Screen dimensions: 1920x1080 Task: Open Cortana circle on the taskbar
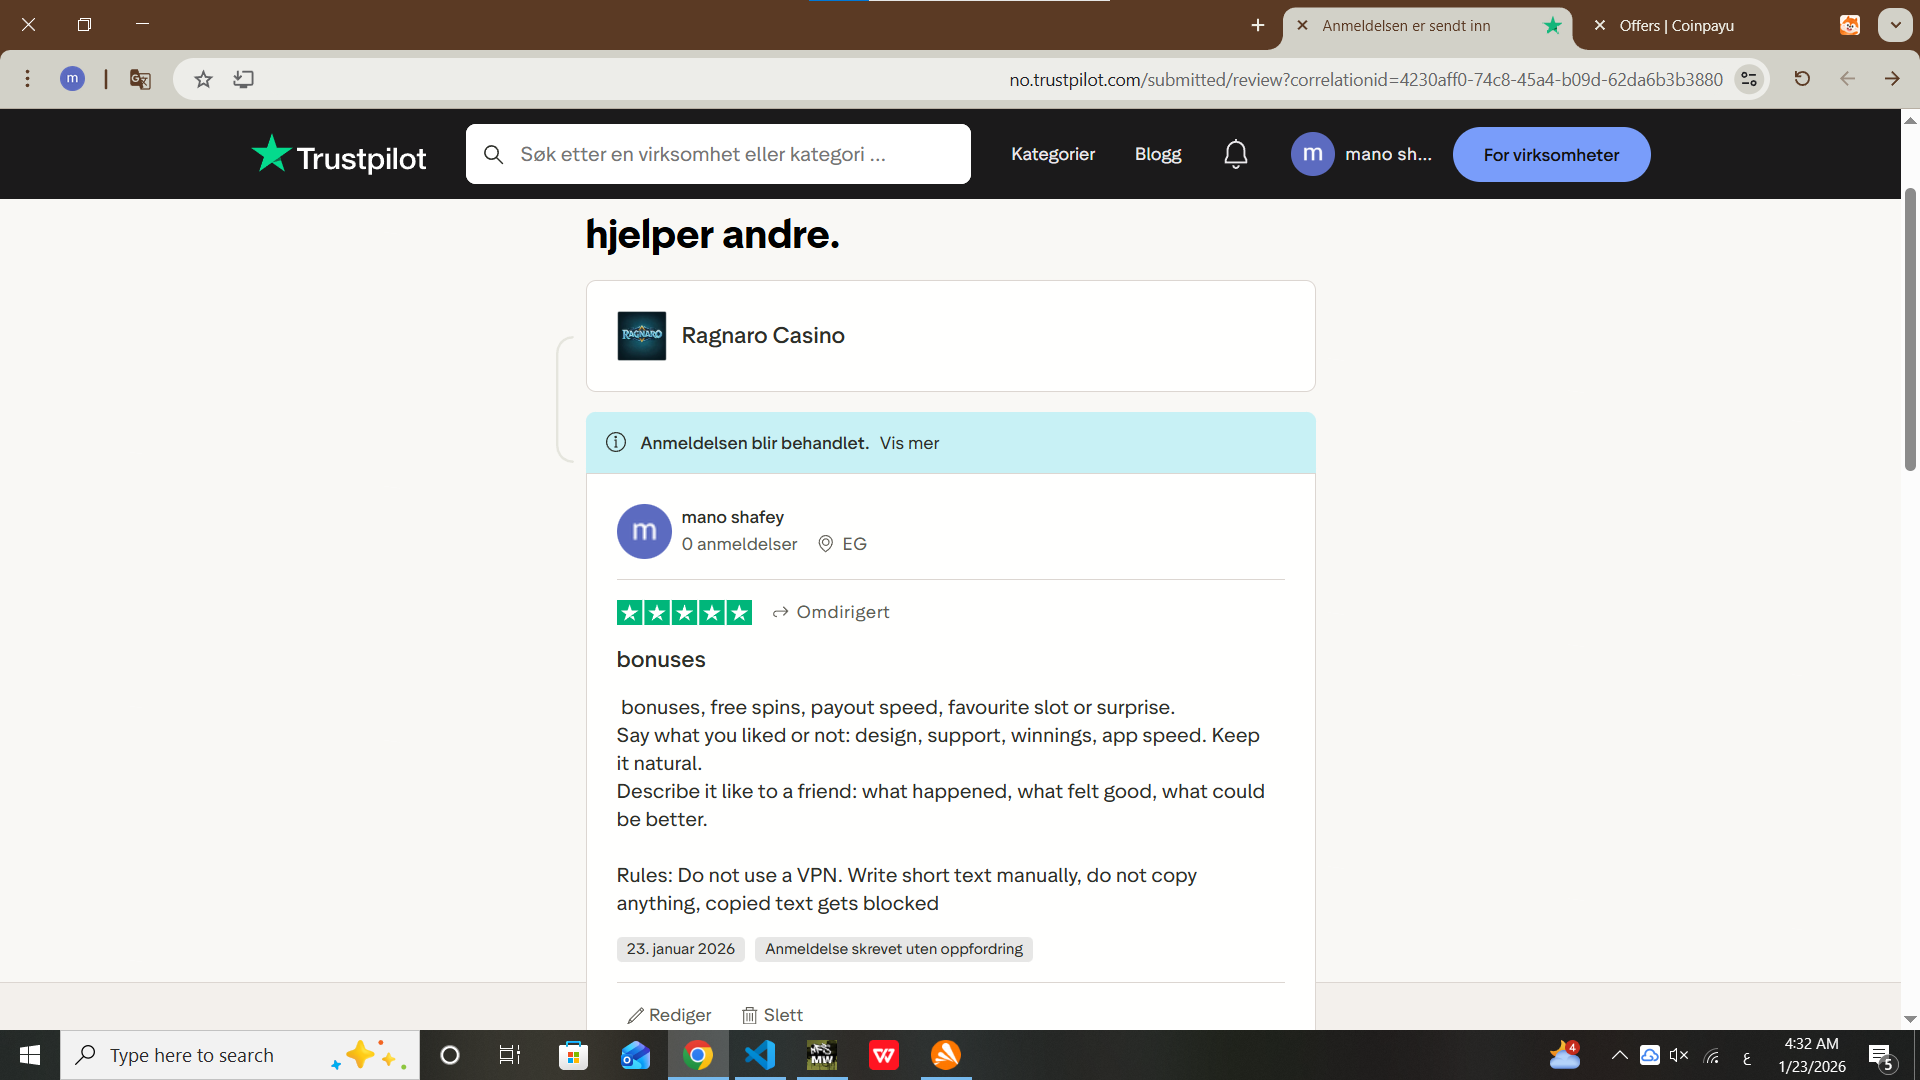(450, 1055)
